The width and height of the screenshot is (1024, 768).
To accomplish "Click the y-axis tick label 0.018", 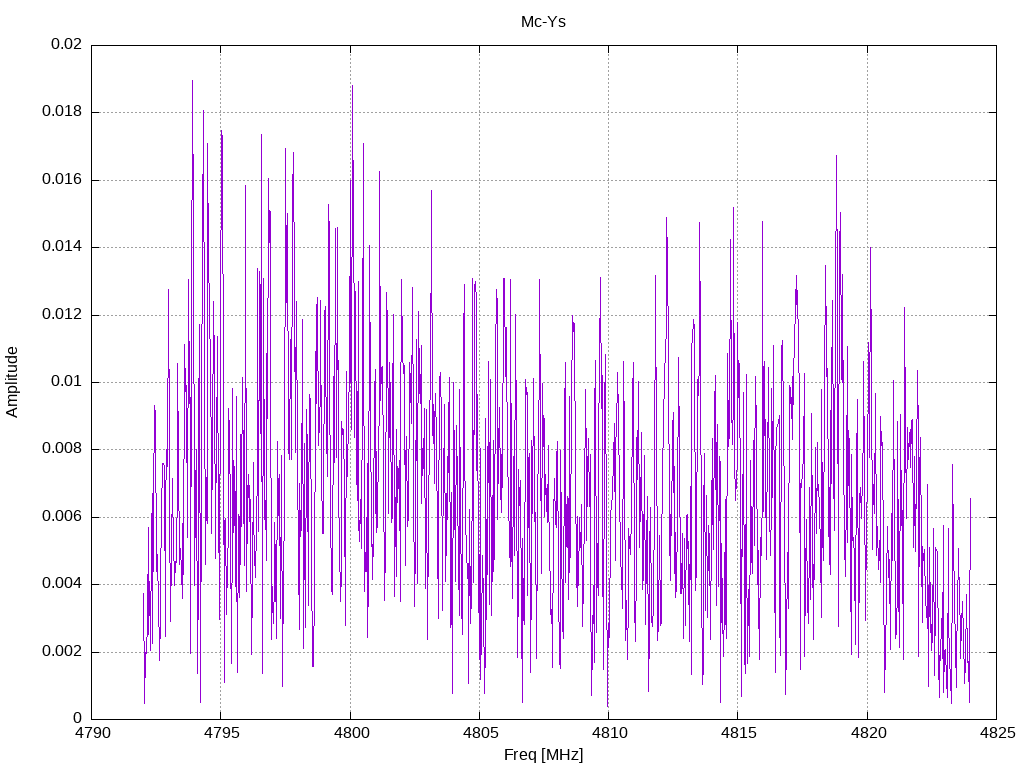I will point(62,111).
